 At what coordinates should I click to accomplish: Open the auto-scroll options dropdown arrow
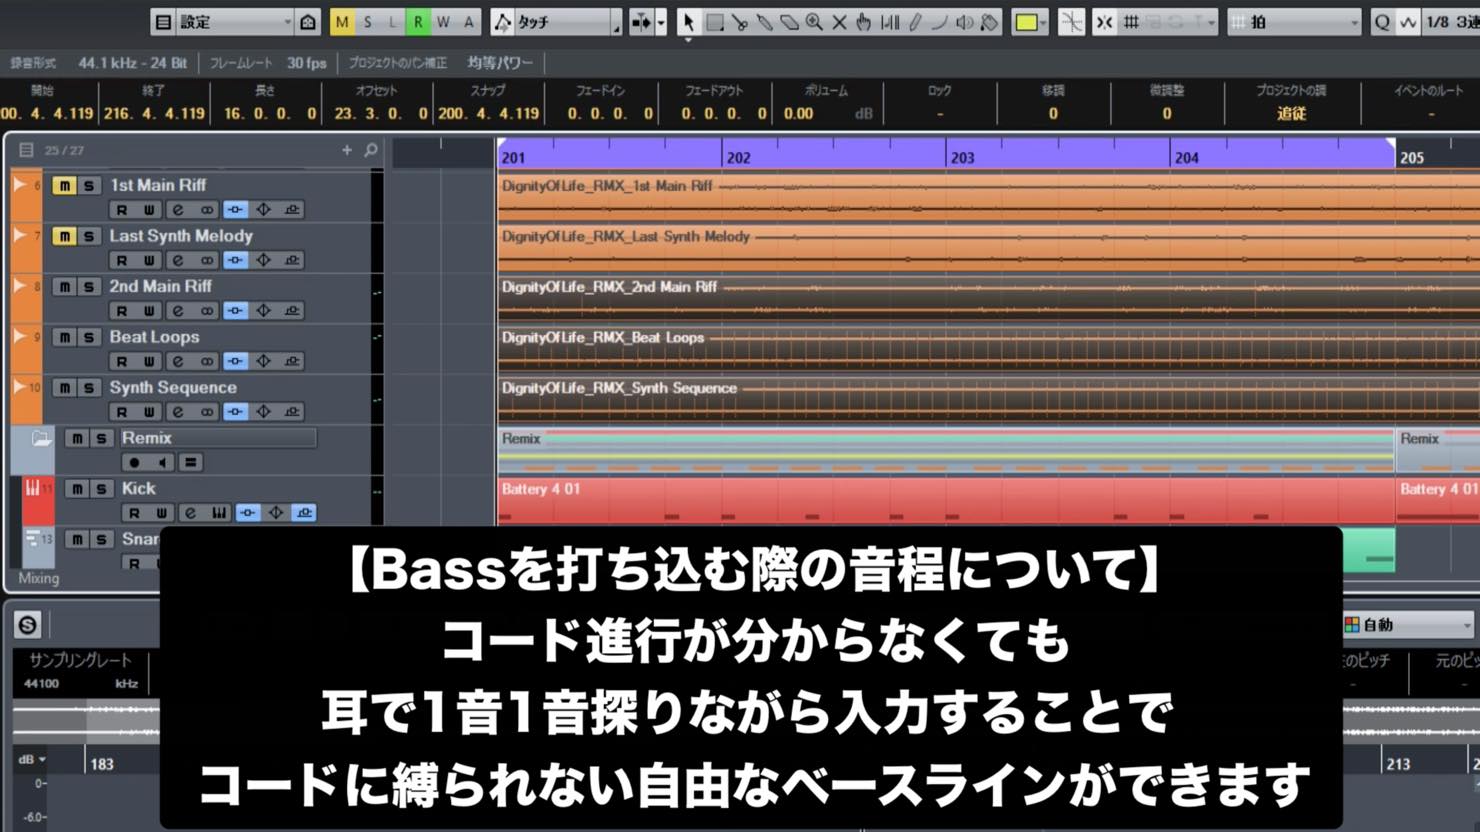661,22
